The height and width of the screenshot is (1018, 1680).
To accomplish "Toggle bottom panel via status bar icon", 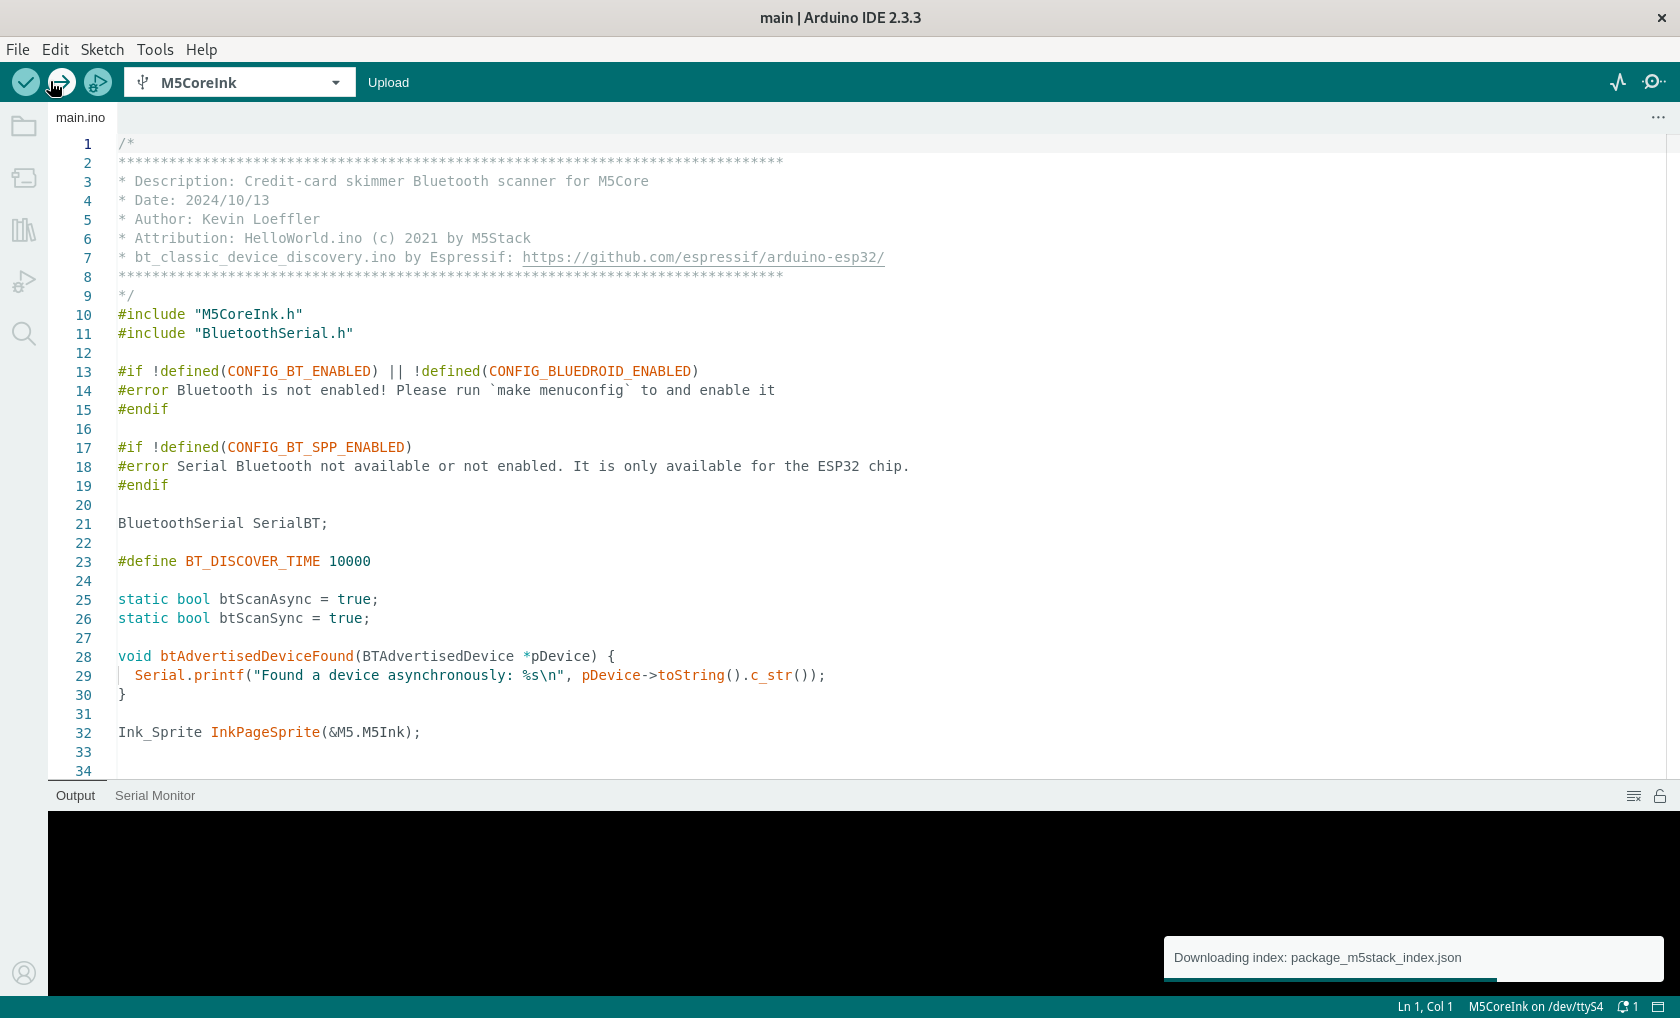I will [1658, 1007].
